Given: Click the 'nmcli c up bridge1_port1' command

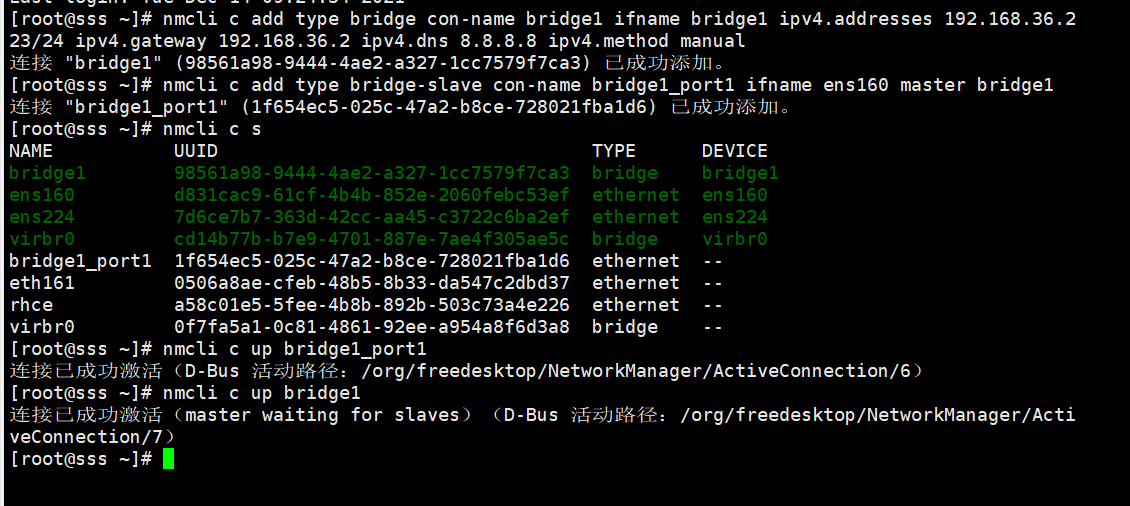Looking at the screenshot, I should tap(295, 350).
